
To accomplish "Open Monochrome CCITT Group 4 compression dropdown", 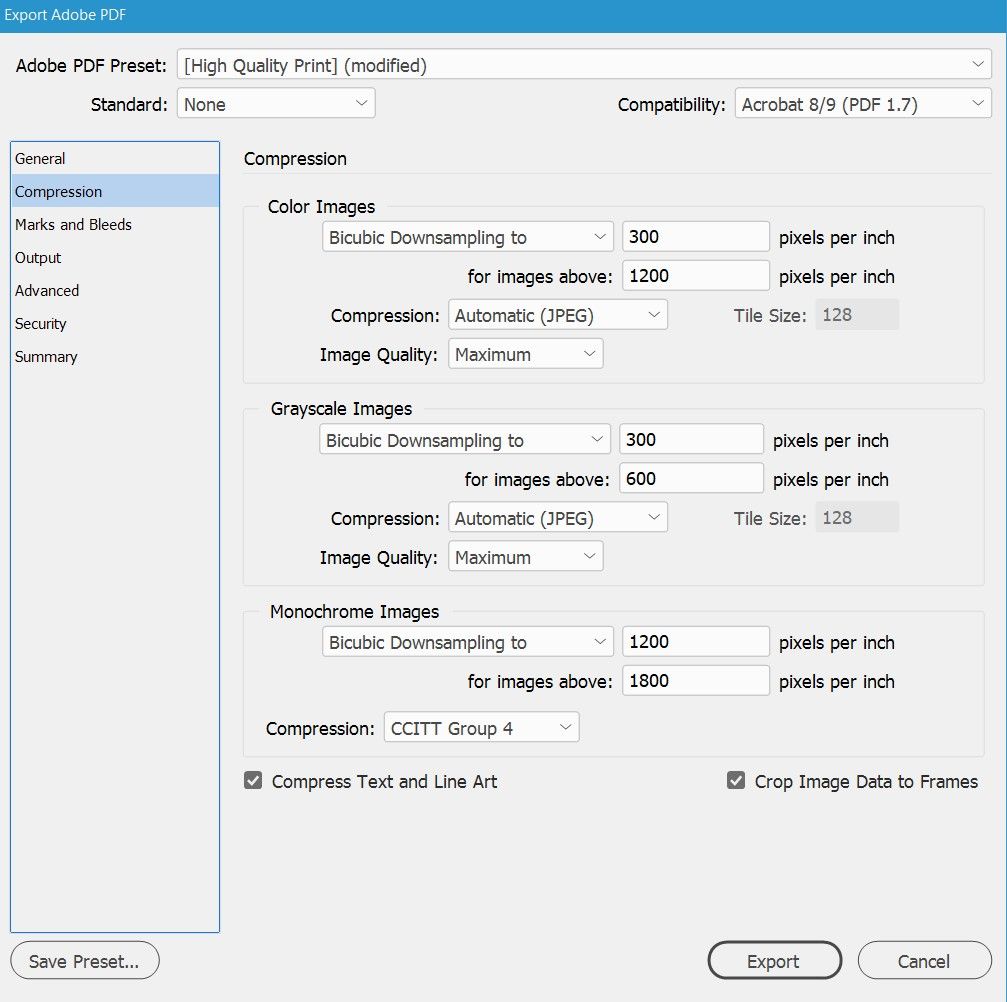I will pyautogui.click(x=481, y=728).
